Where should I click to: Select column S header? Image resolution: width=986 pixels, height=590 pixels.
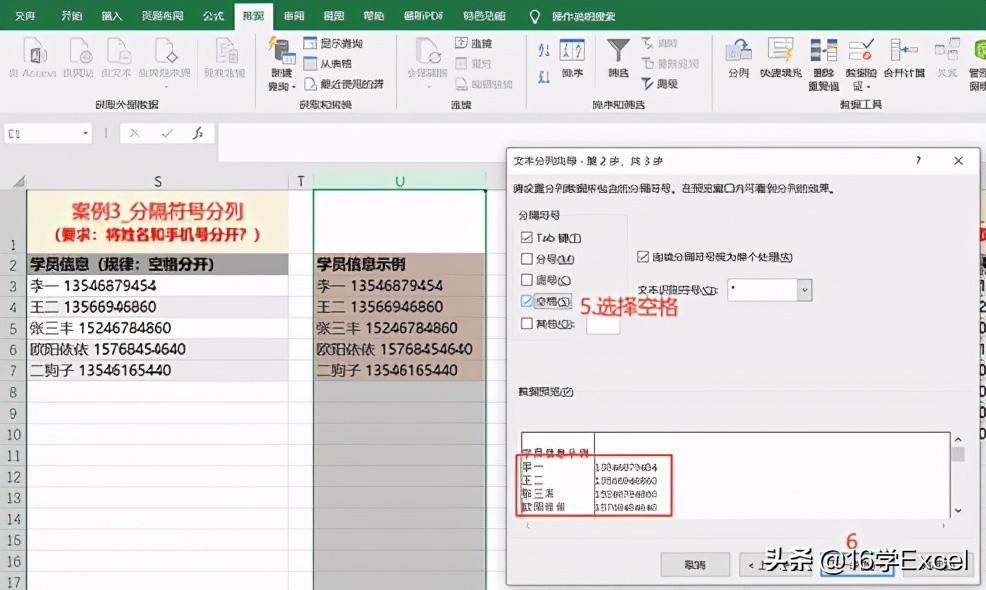[x=158, y=181]
